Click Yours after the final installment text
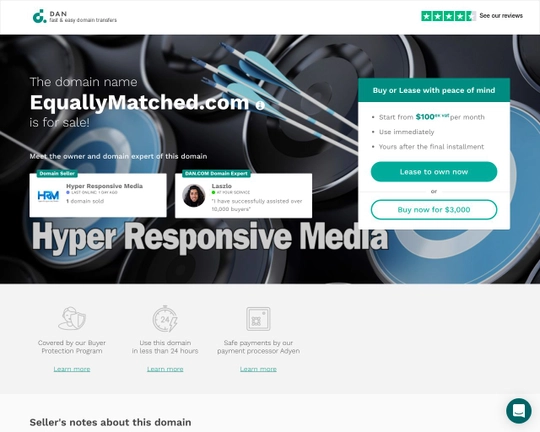The image size is (540, 432). point(431,147)
